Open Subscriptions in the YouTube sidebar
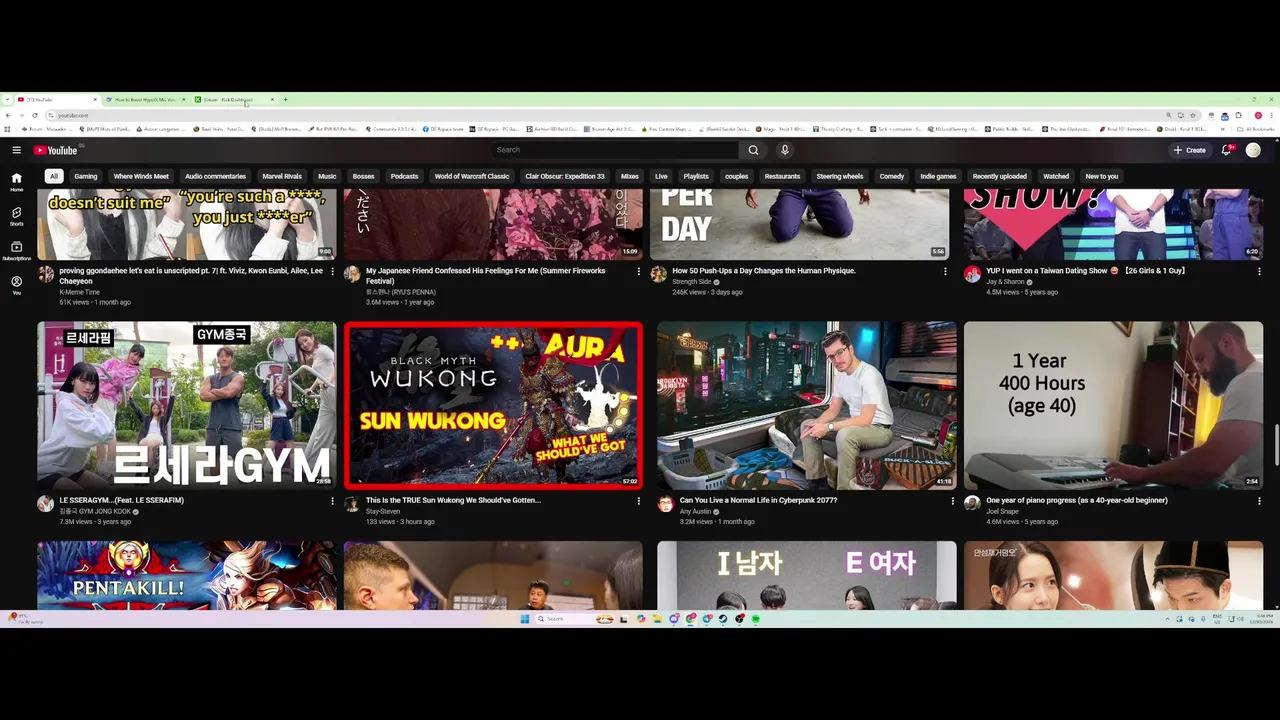 point(16,251)
